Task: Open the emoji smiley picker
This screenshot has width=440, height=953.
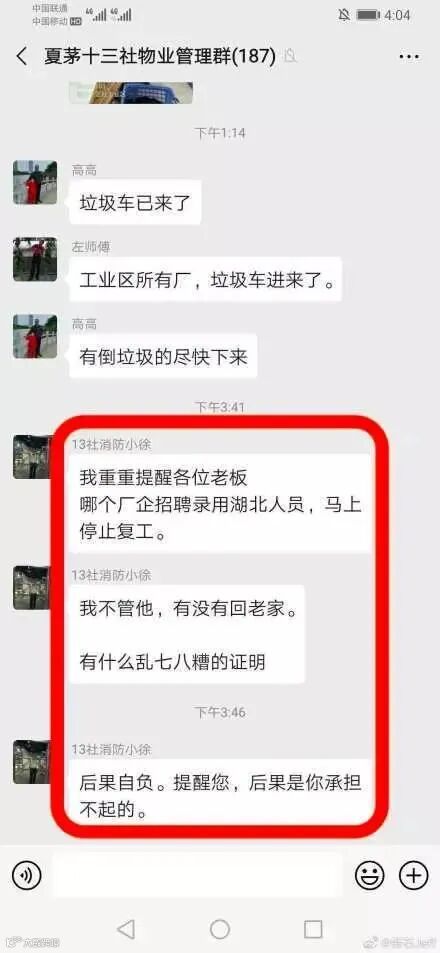Action: tap(370, 876)
